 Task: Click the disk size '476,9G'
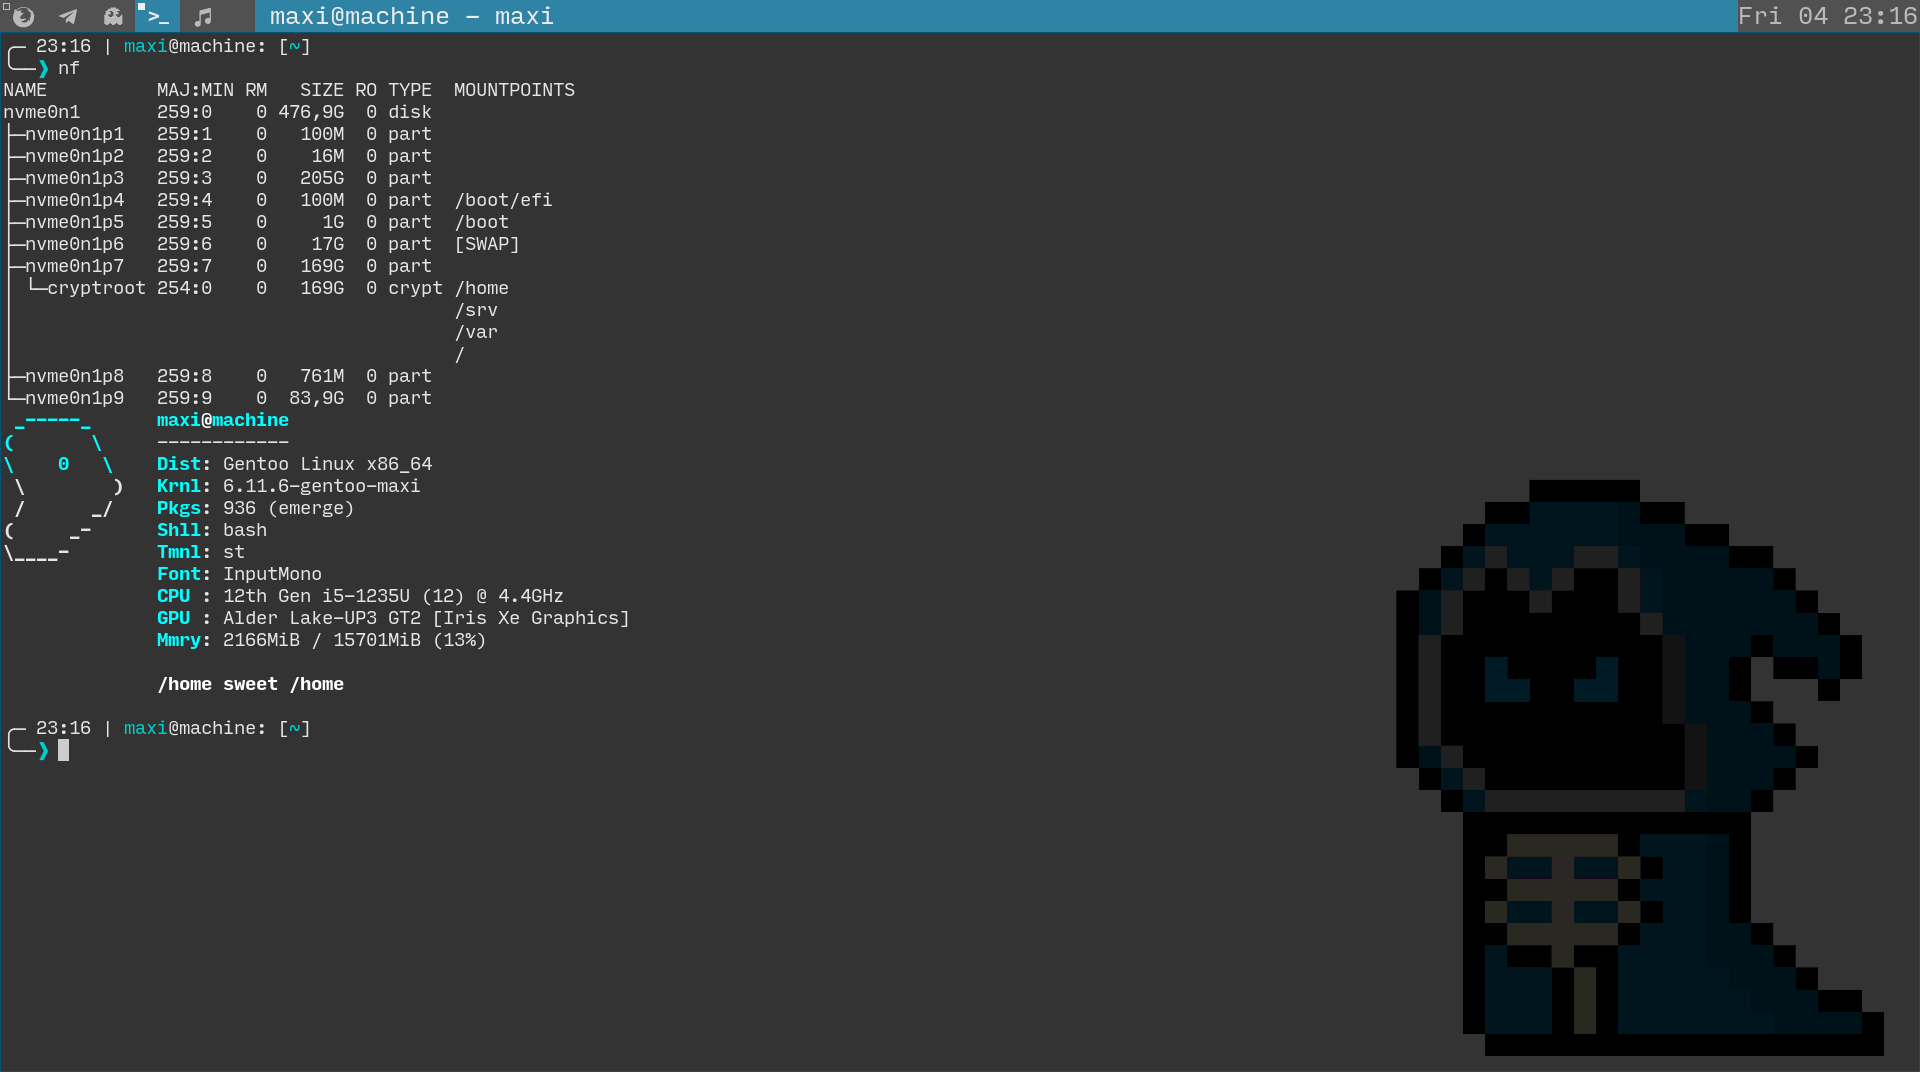point(311,112)
